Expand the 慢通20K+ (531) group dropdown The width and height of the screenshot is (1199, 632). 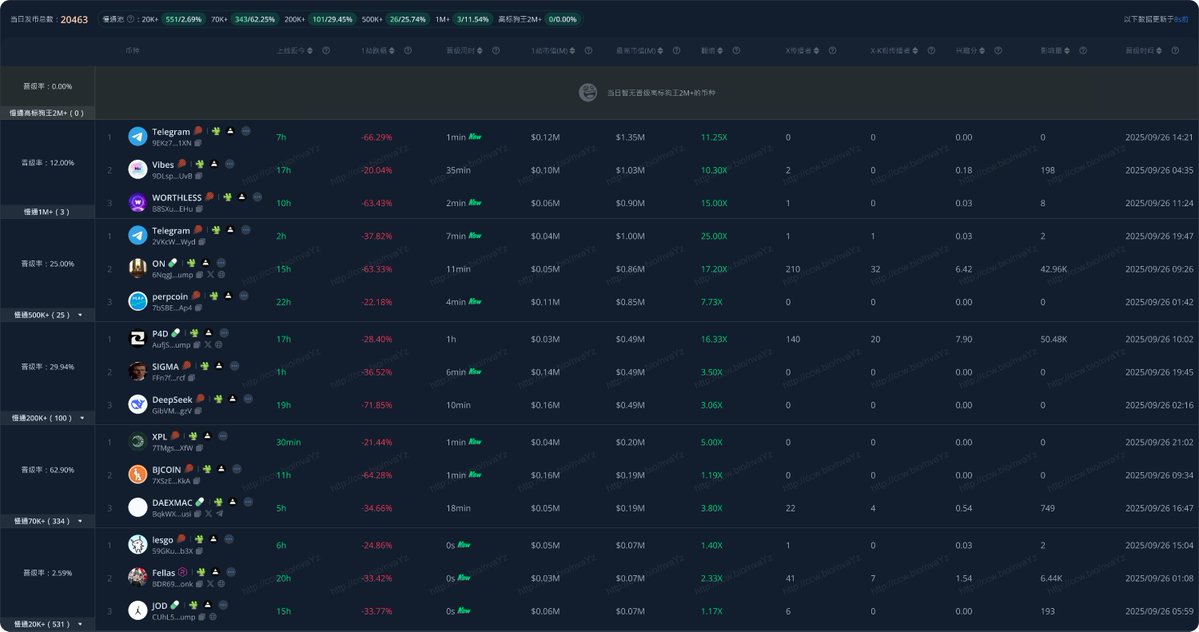[x=80, y=624]
